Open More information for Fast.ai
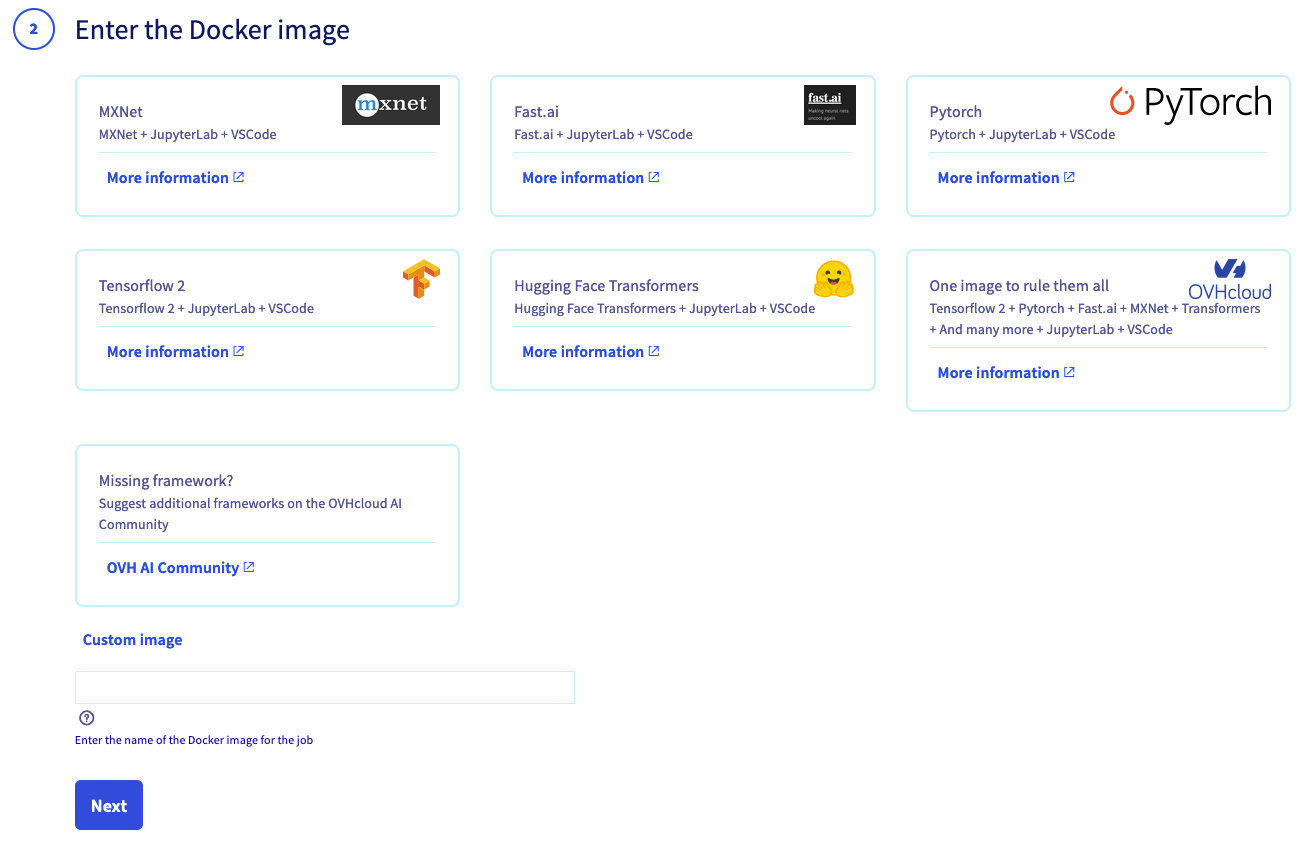 tap(590, 178)
